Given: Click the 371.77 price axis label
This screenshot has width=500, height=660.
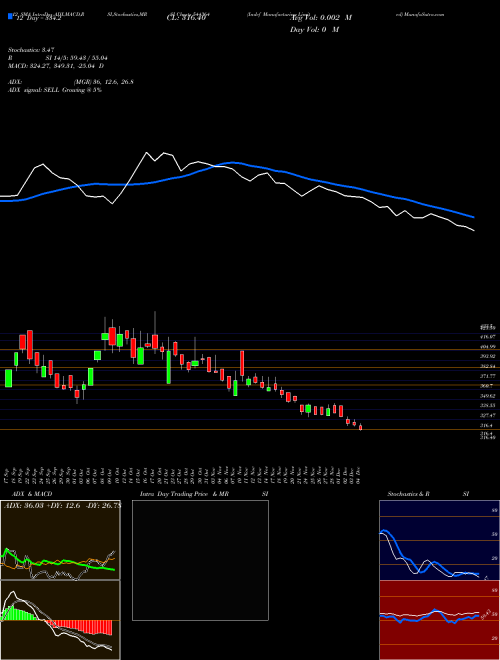Looking at the screenshot, I should [x=487, y=375].
